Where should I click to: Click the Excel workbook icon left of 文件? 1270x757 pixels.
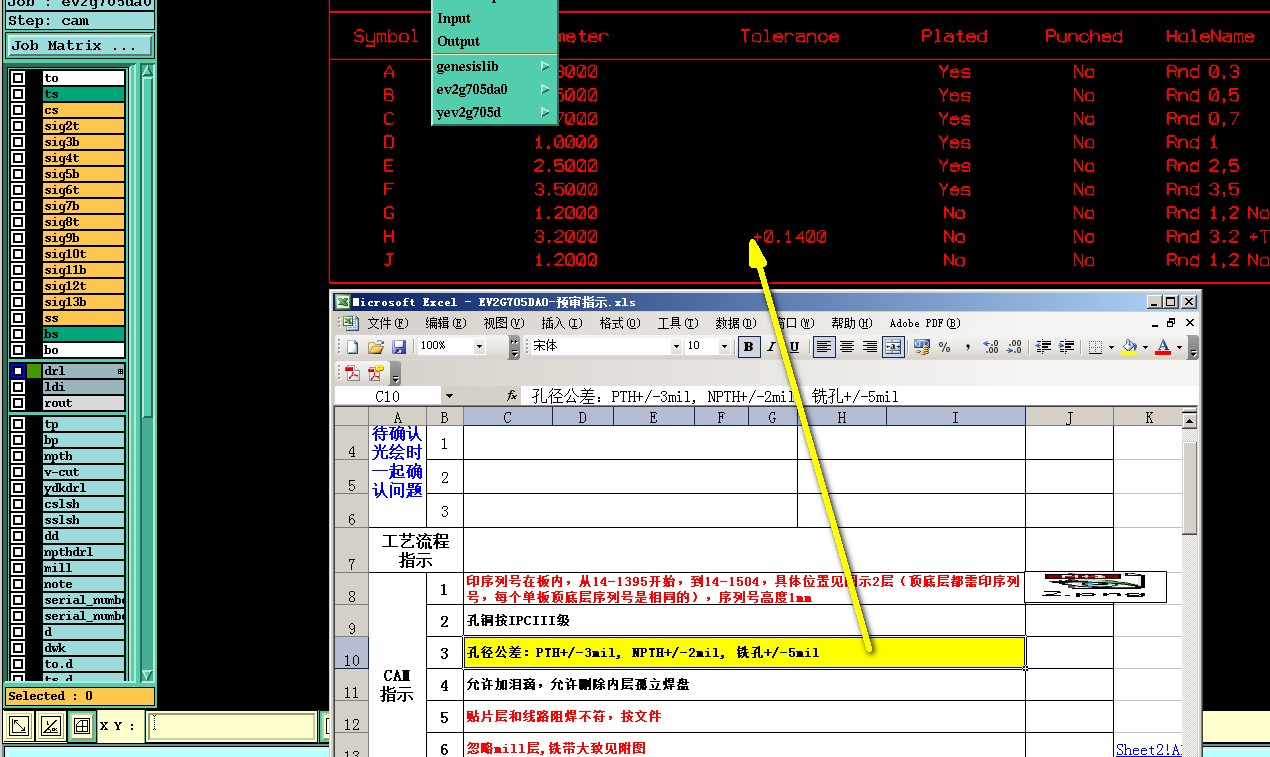click(x=350, y=323)
